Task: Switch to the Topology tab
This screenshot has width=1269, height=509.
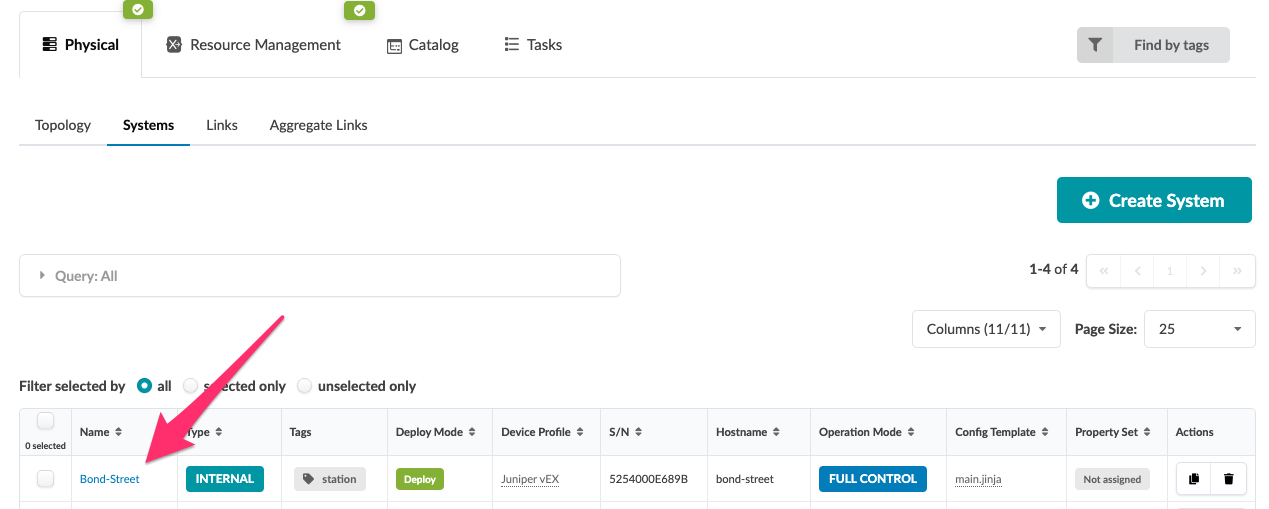Action: (63, 125)
